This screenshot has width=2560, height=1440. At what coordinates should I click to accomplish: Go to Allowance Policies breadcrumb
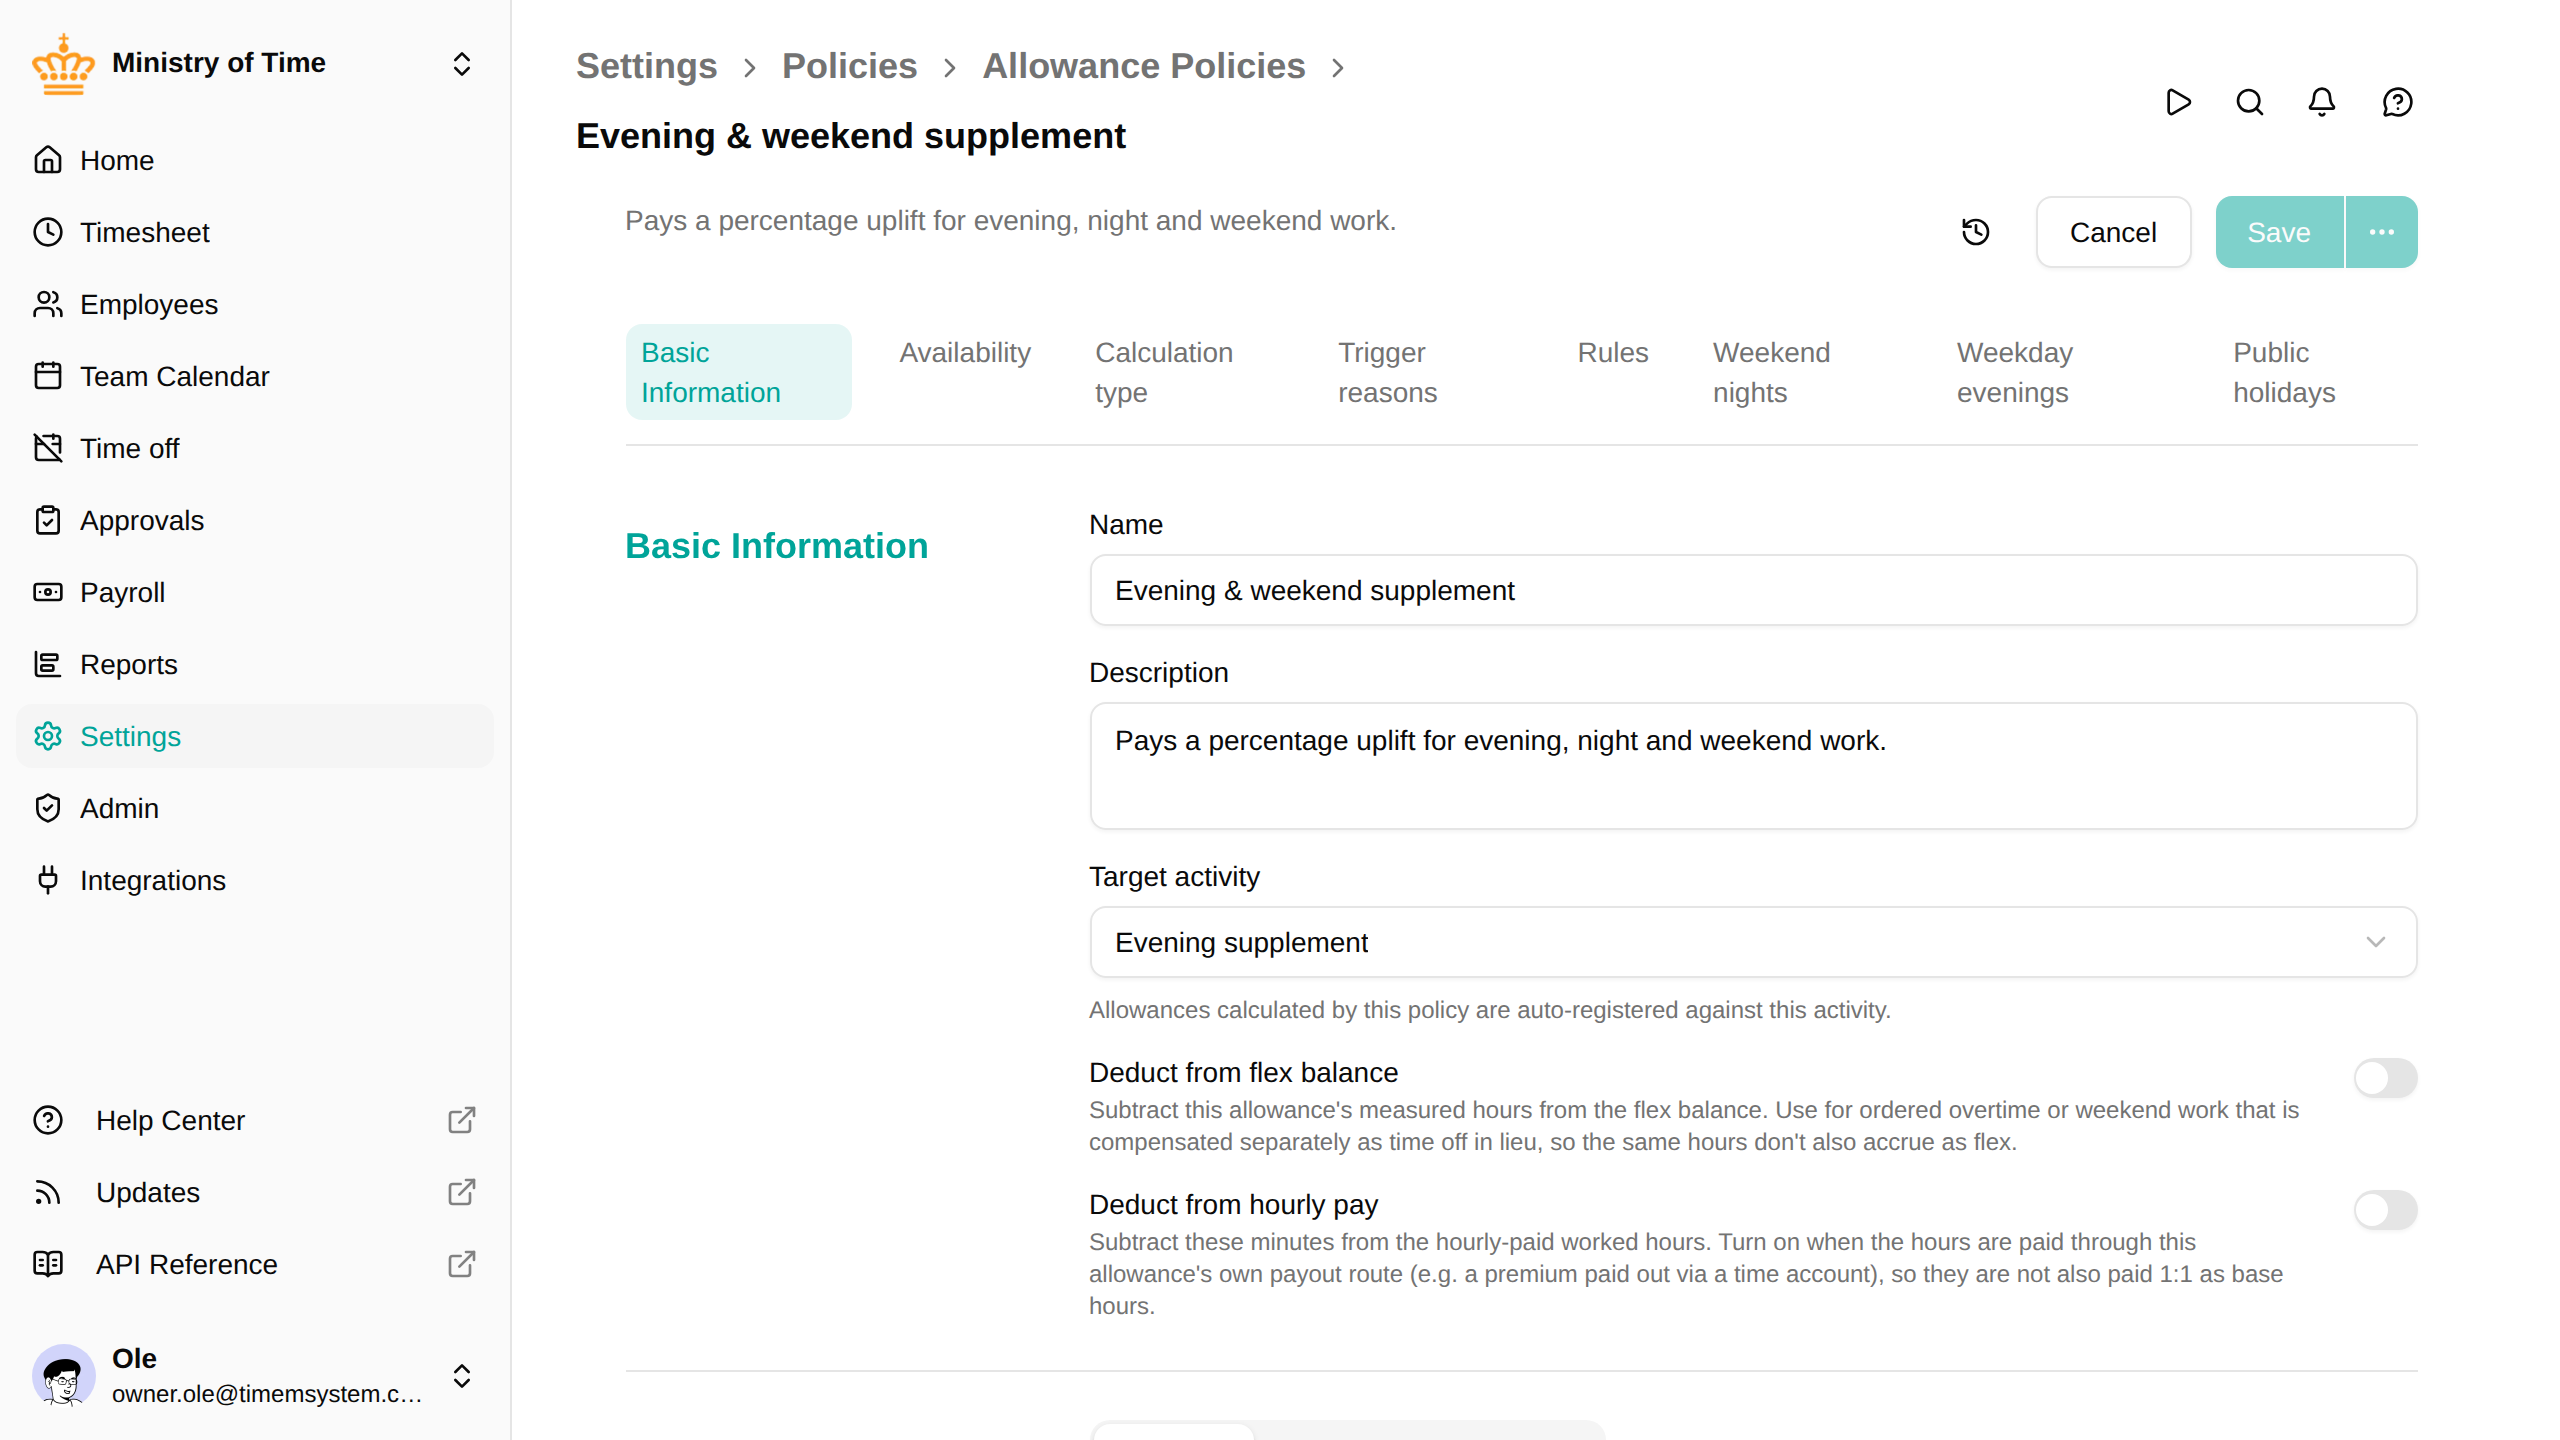1144,66
